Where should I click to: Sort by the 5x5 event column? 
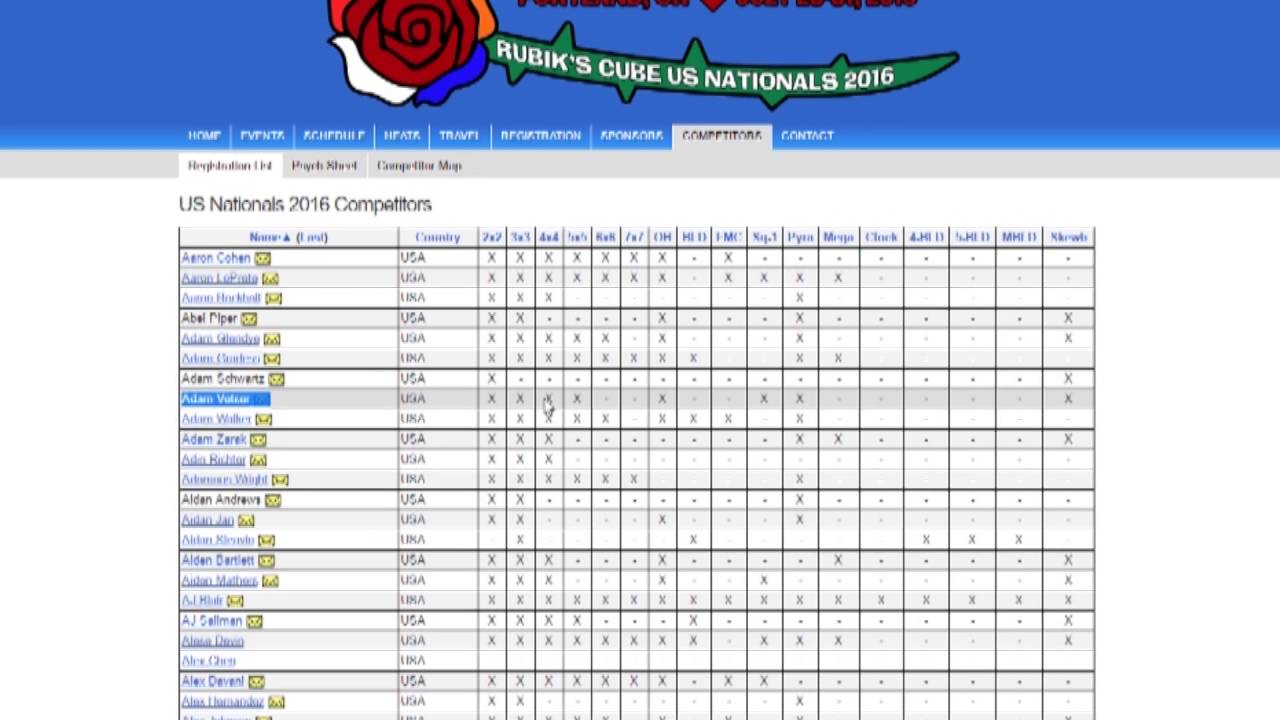tap(577, 237)
